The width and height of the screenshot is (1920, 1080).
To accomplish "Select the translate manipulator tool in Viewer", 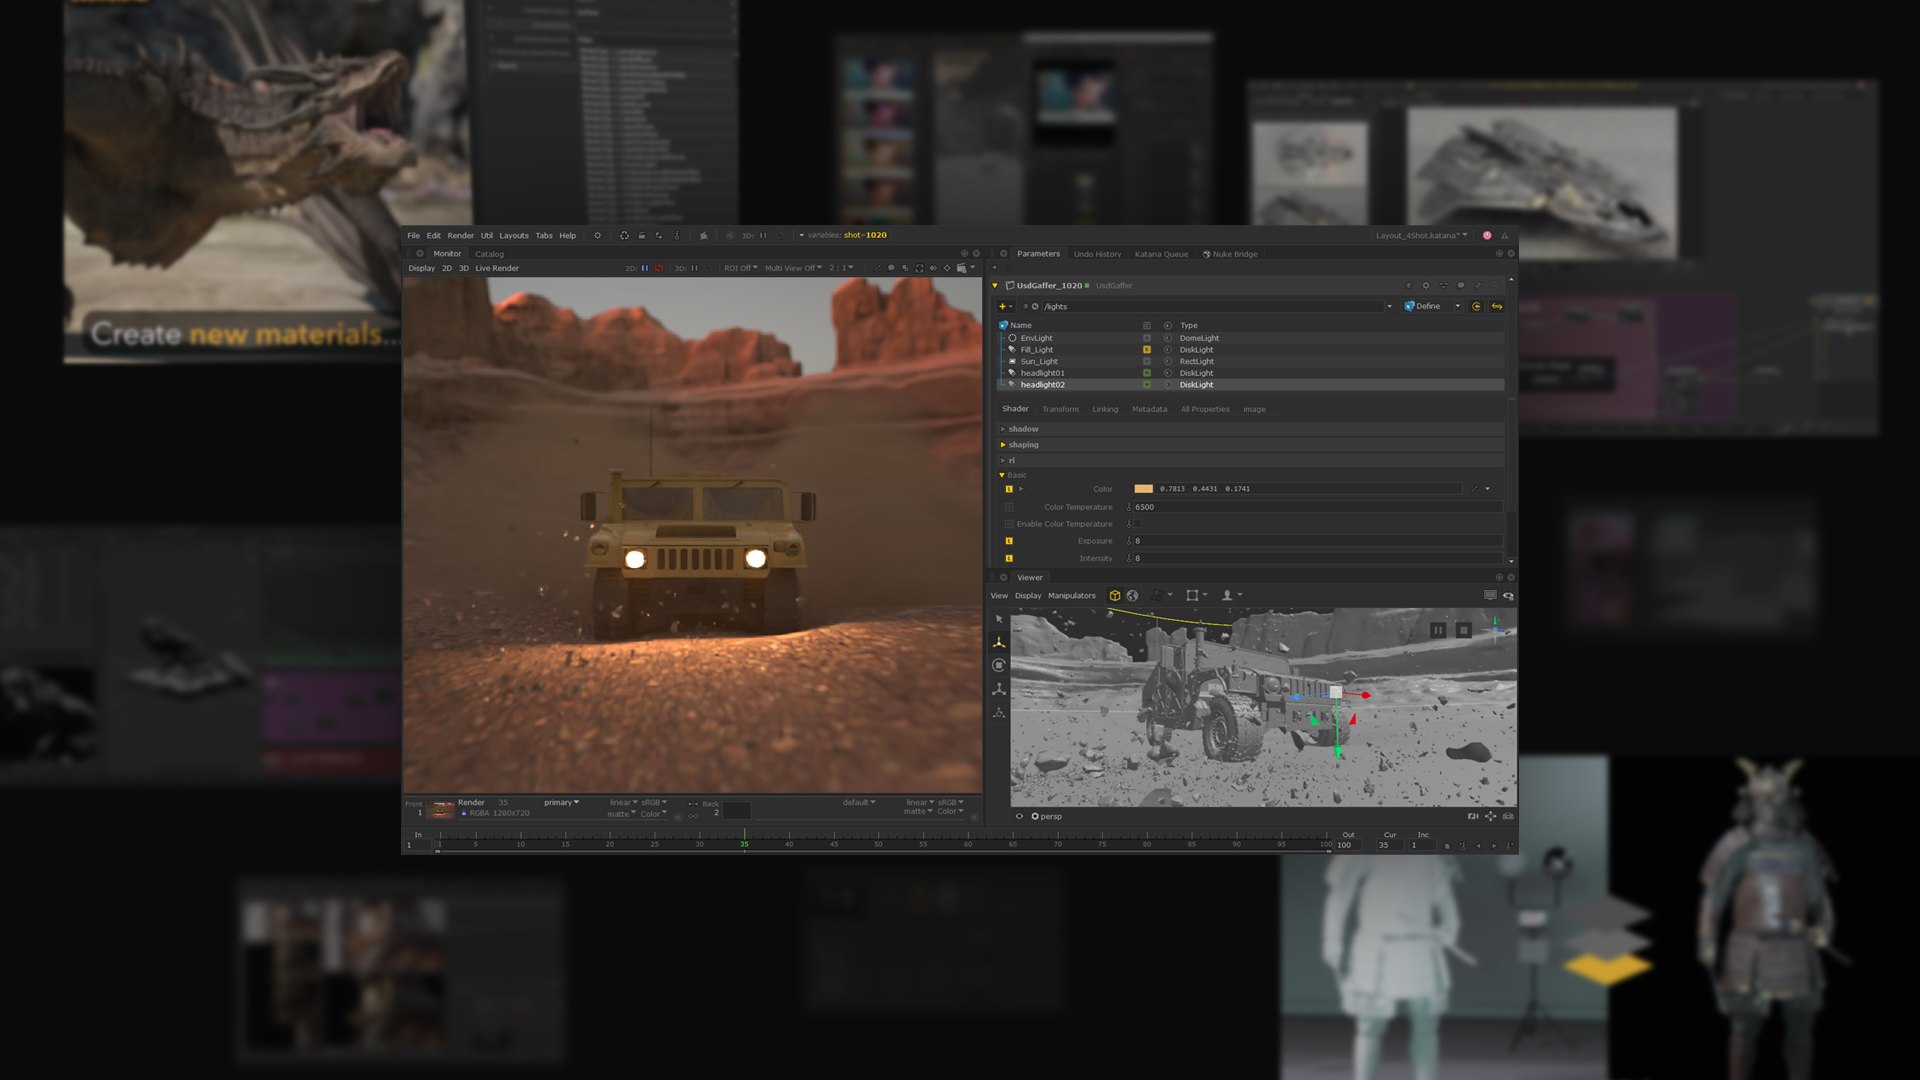I will (998, 642).
